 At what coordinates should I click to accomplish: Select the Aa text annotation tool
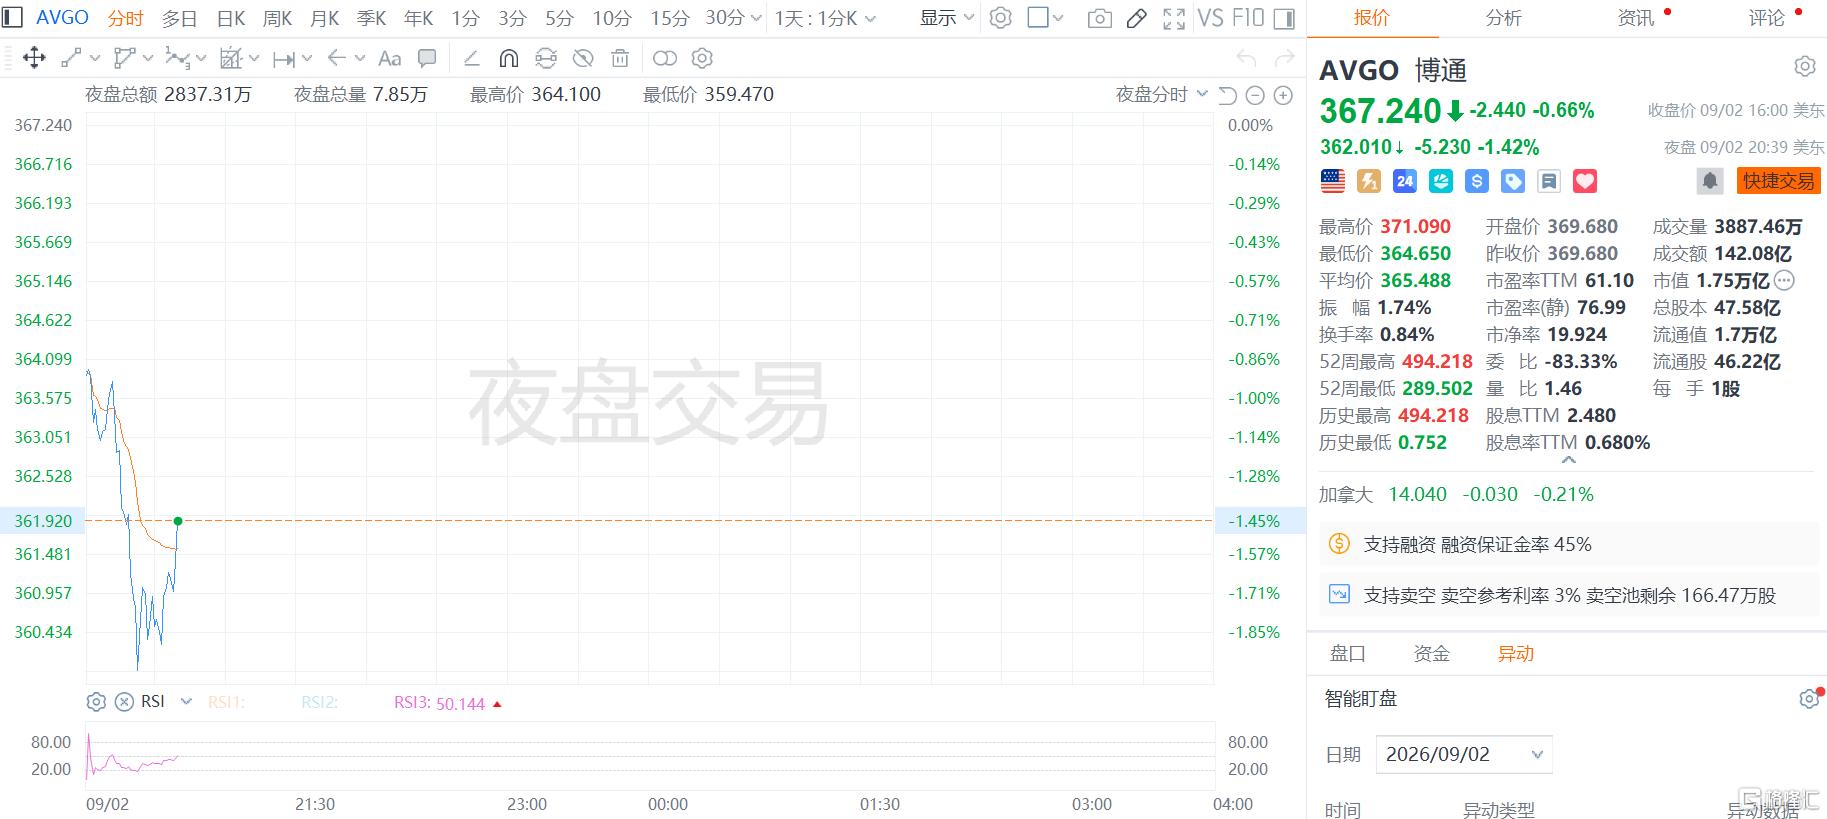click(x=390, y=59)
